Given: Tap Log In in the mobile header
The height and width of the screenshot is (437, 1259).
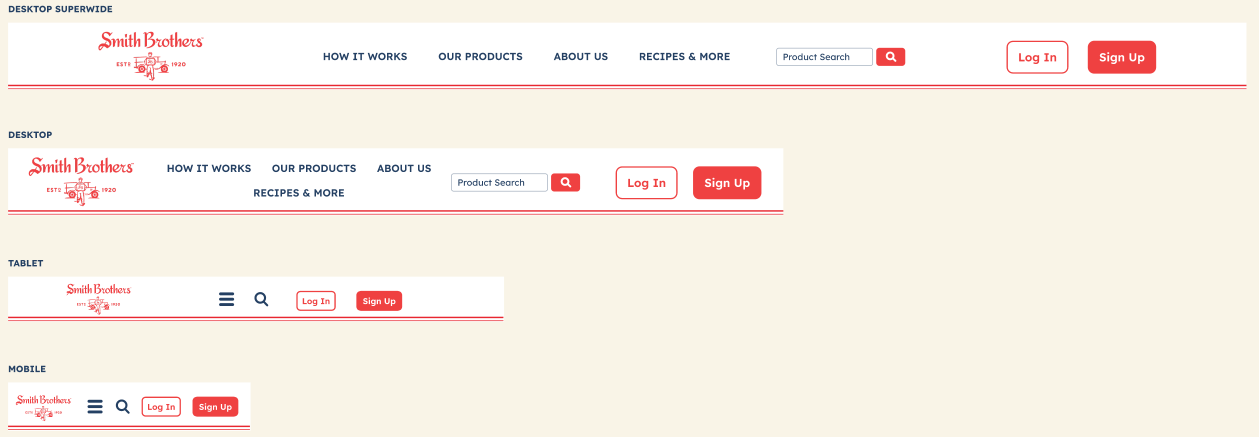Looking at the screenshot, I should pos(161,407).
